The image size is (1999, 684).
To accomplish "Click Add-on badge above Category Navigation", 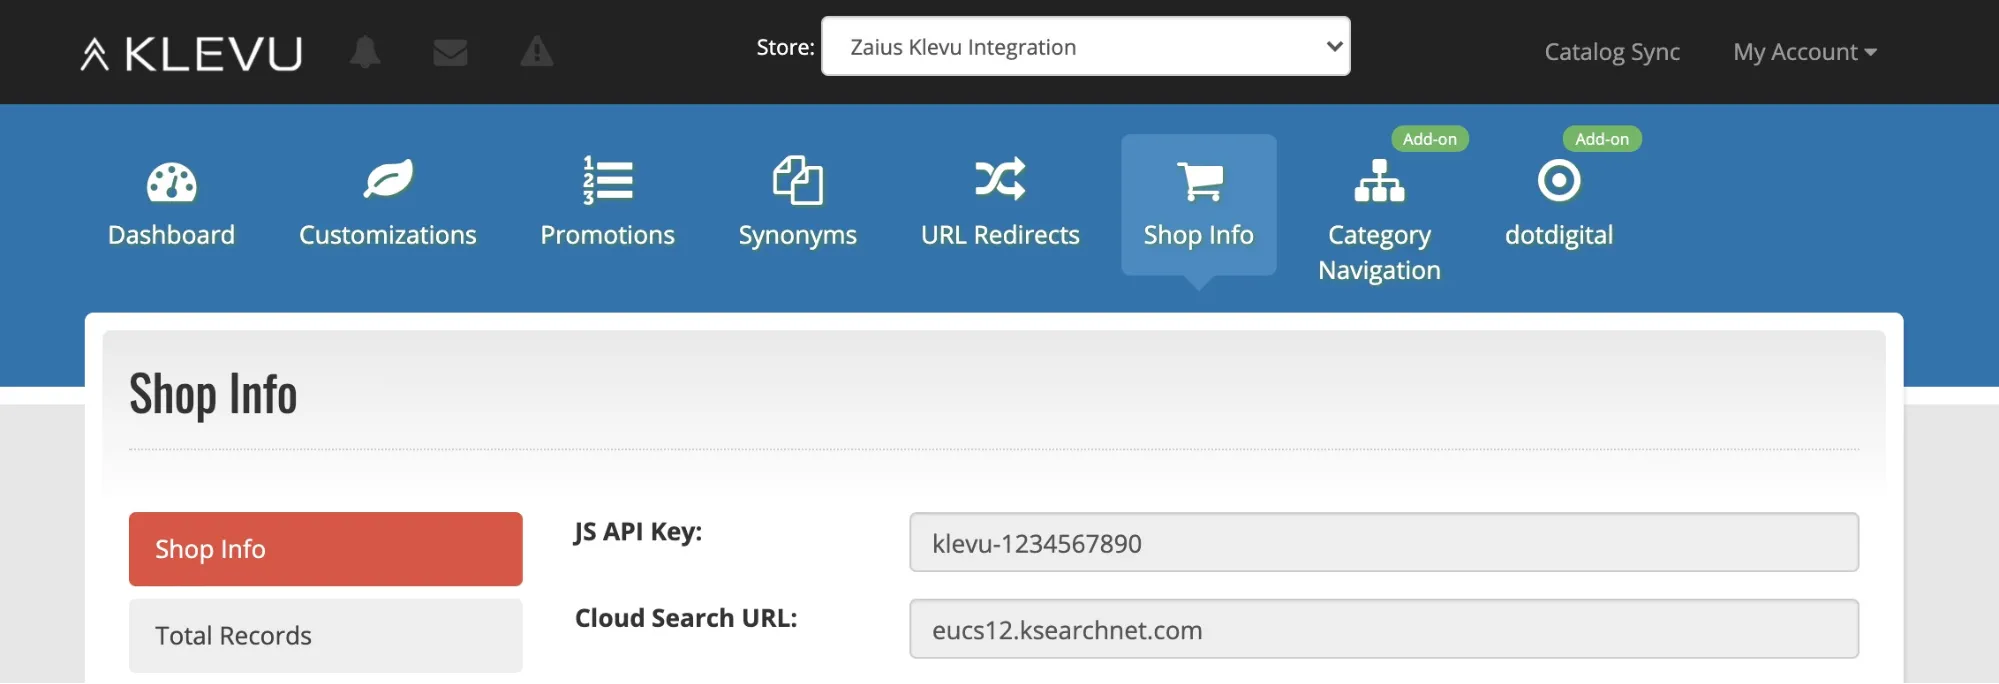I will click(1430, 139).
